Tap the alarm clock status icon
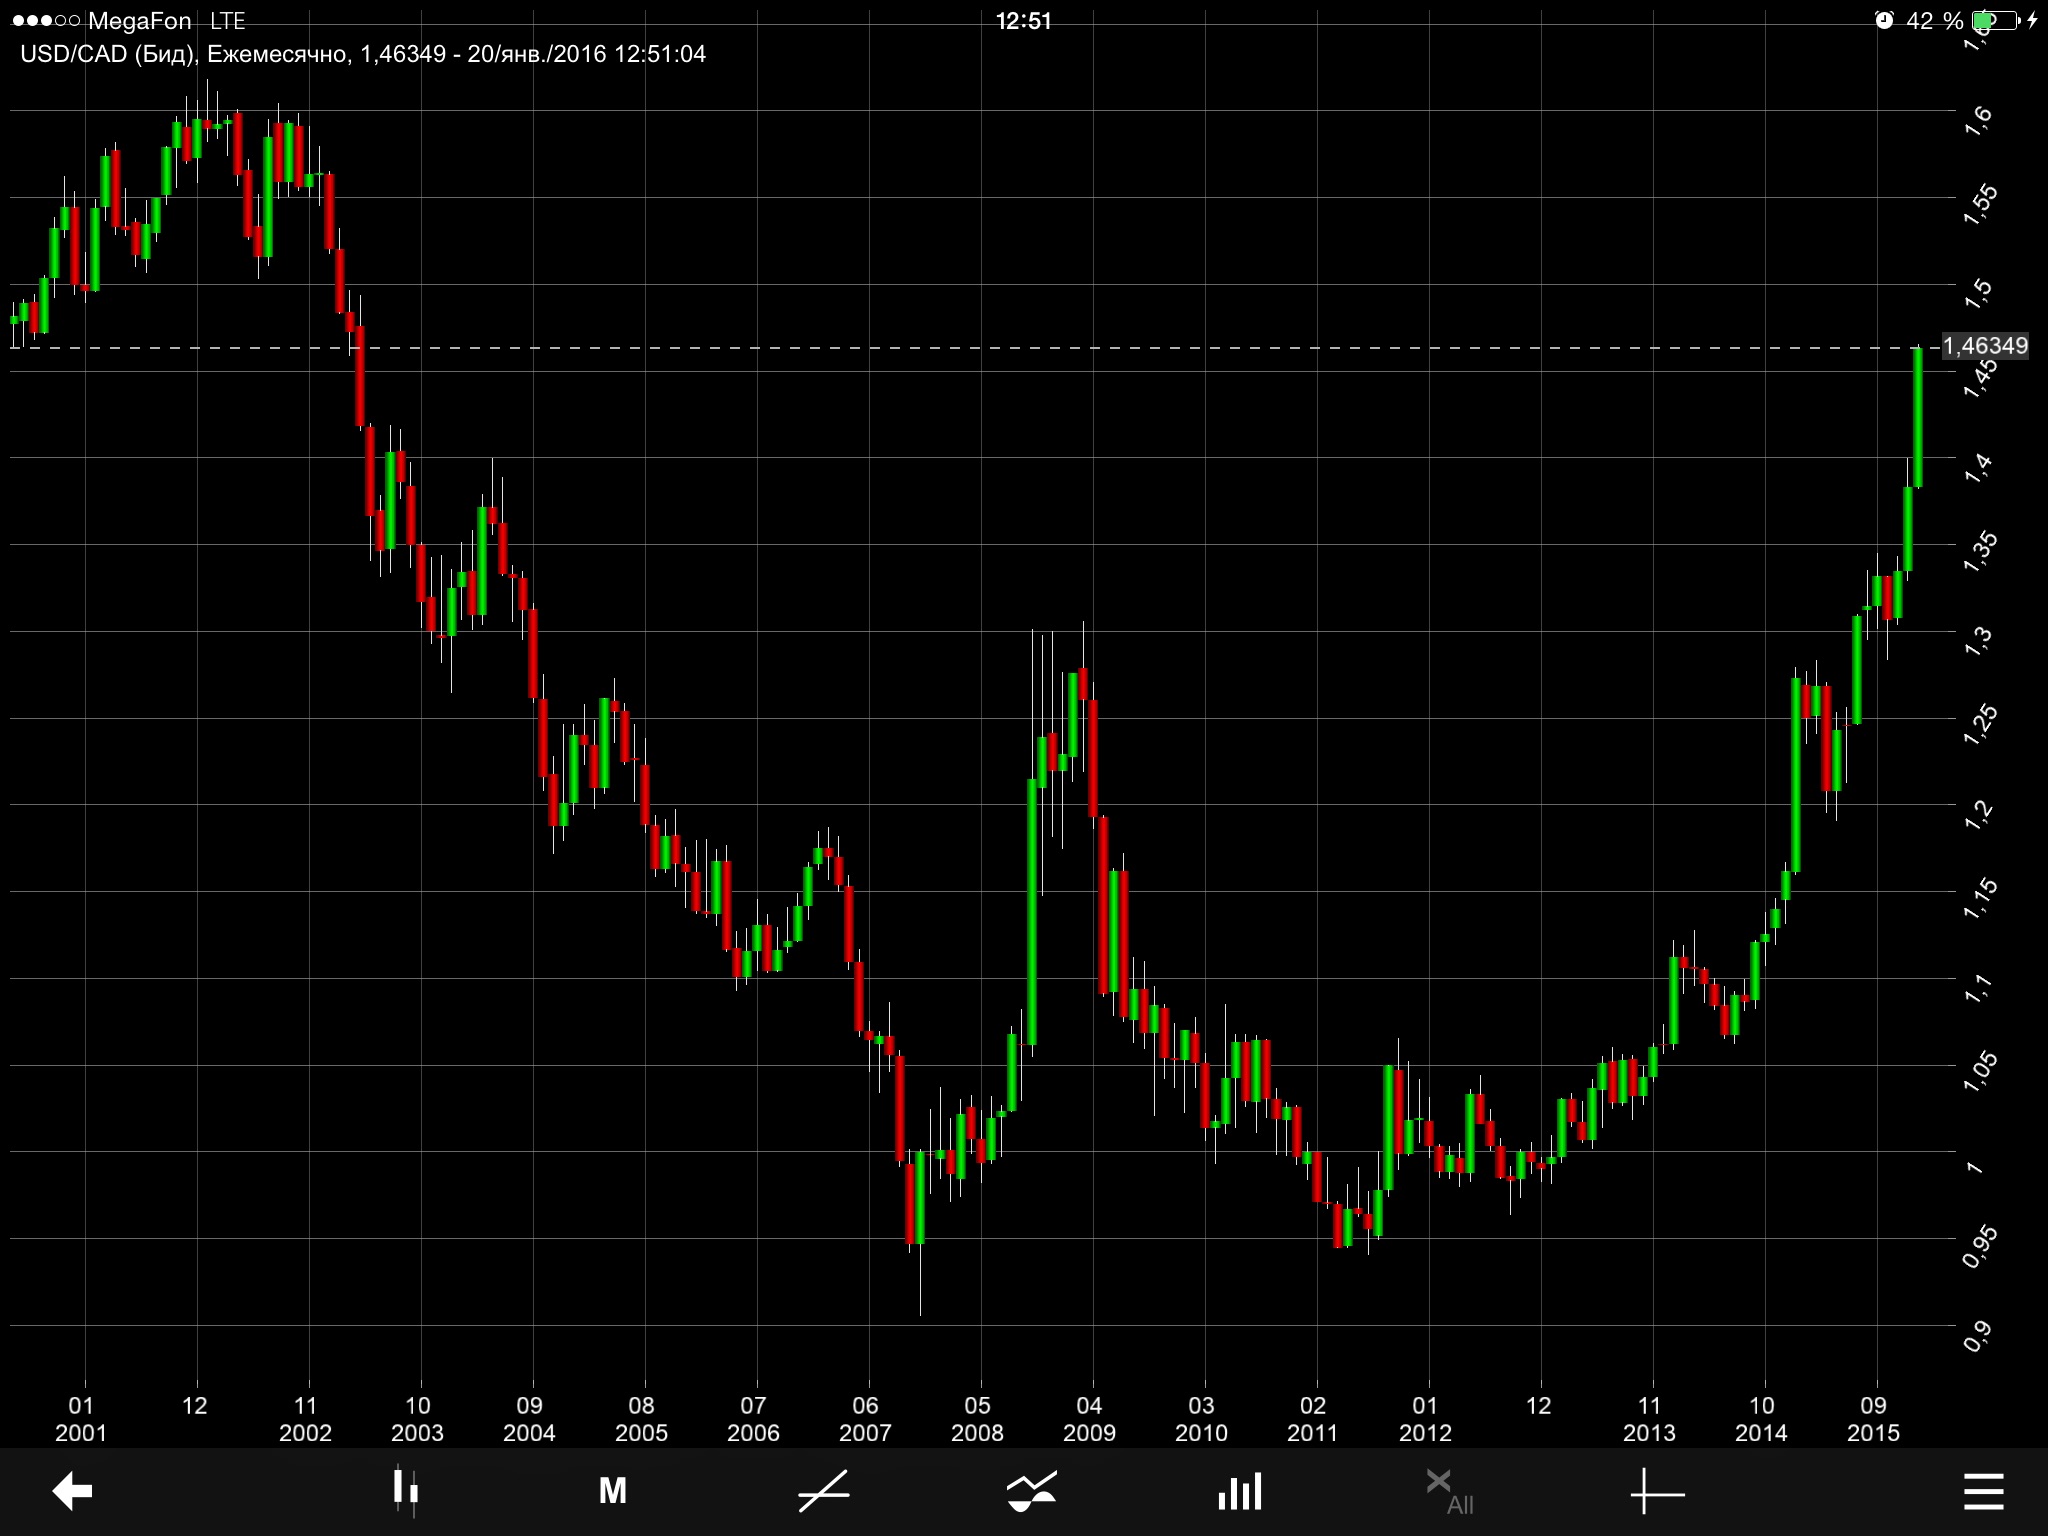The image size is (2048, 1536). point(1884,20)
